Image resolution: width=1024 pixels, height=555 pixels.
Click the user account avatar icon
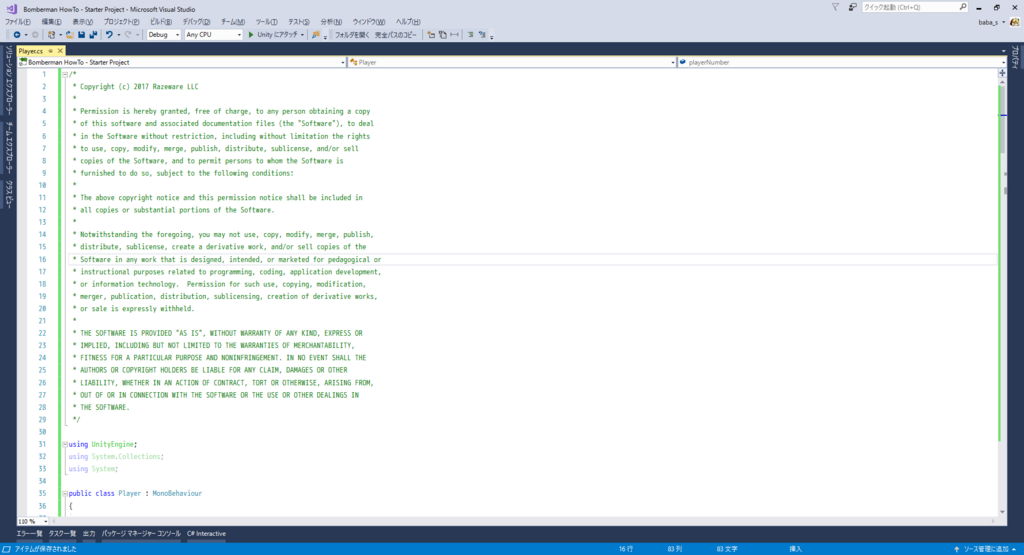pos(1014,22)
